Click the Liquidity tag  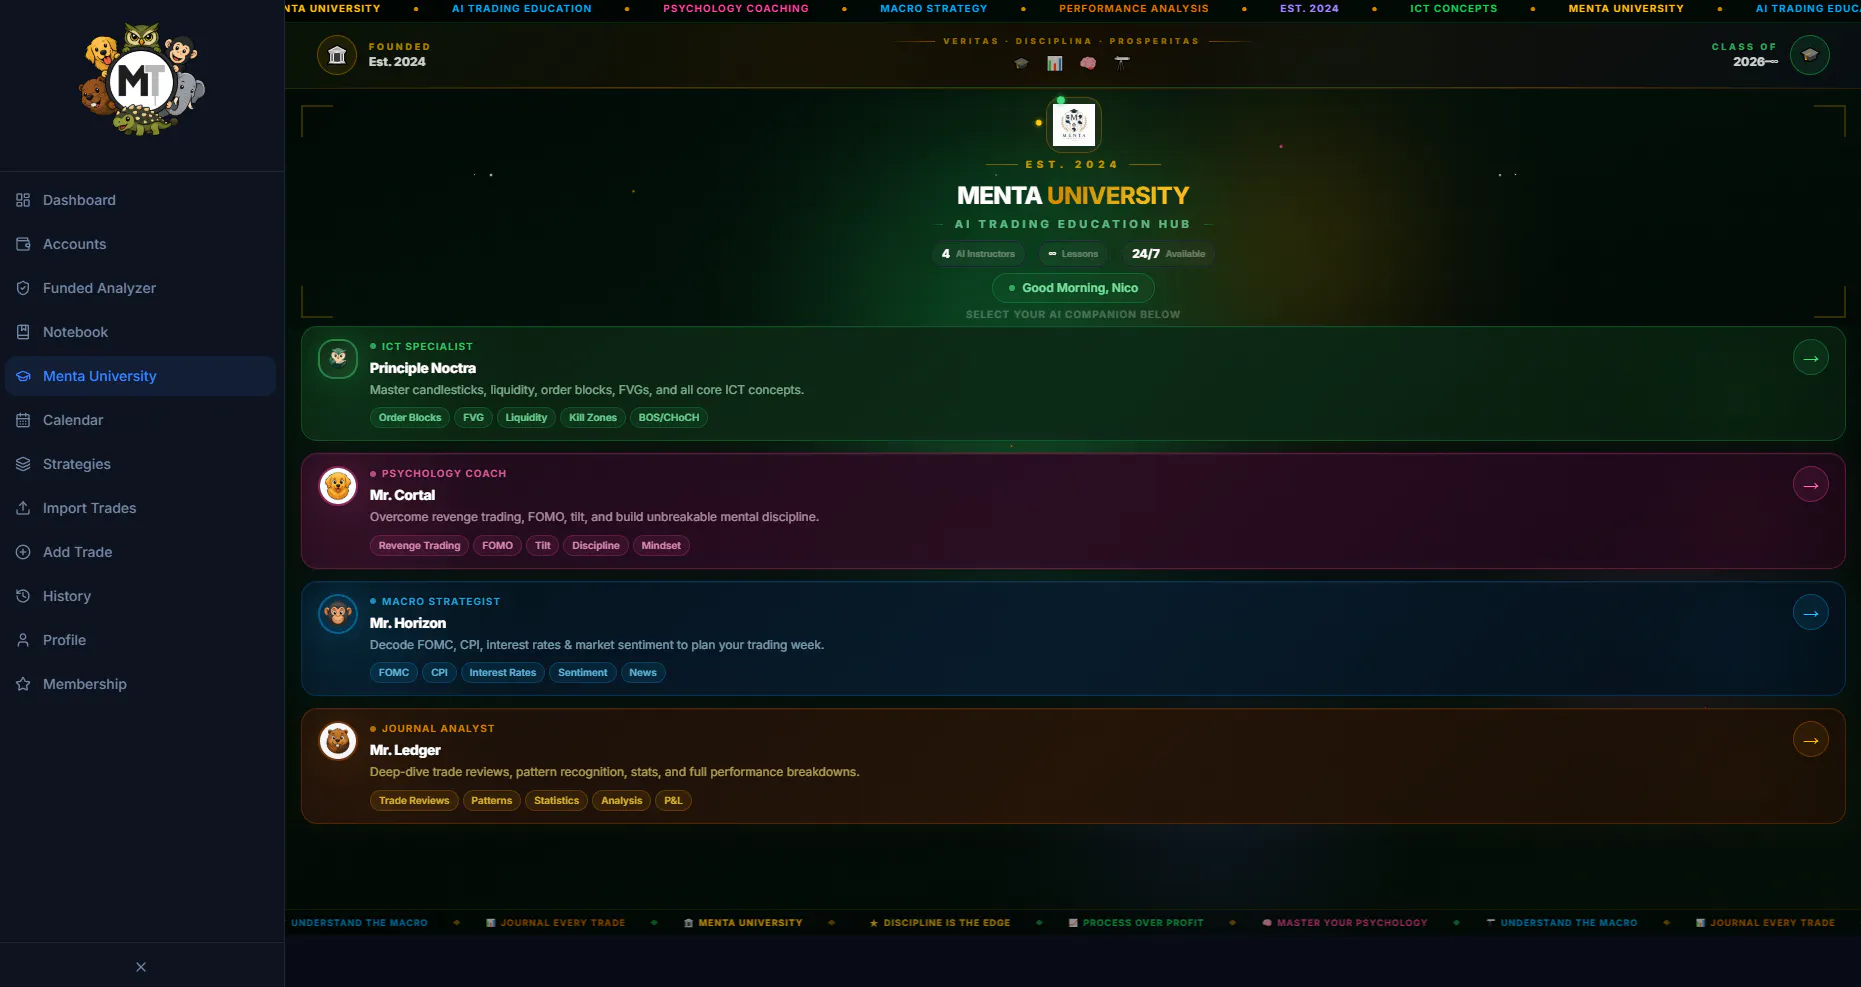(x=526, y=418)
